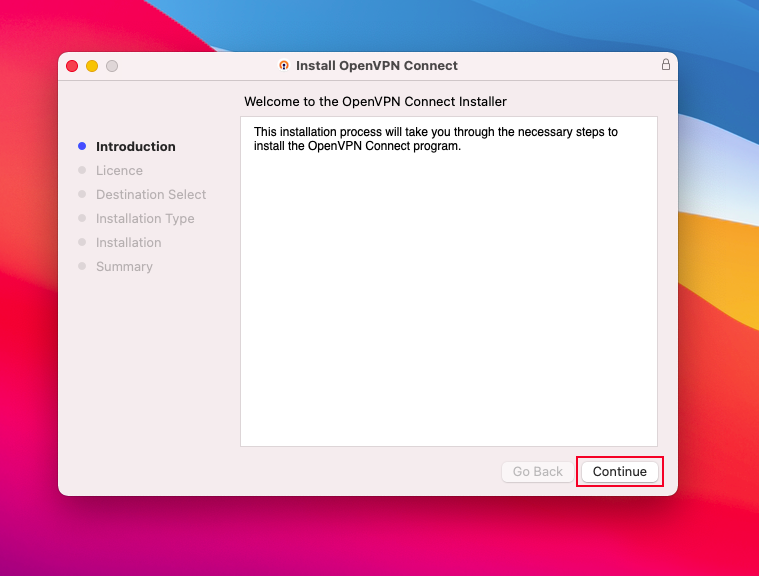759x576 pixels.
Task: Click the Summary step label
Action: (x=124, y=267)
